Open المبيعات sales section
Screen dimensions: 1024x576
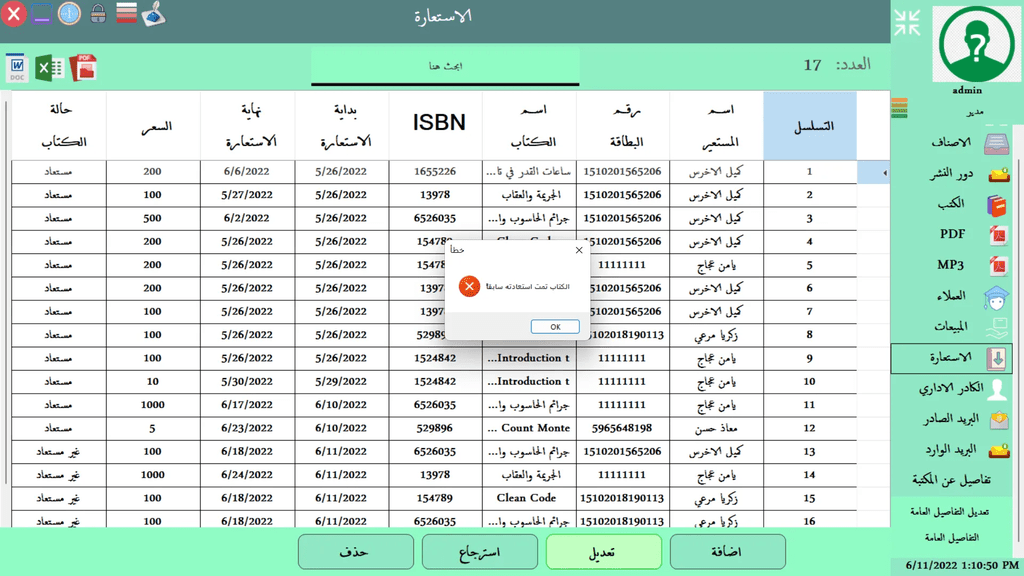(951, 326)
